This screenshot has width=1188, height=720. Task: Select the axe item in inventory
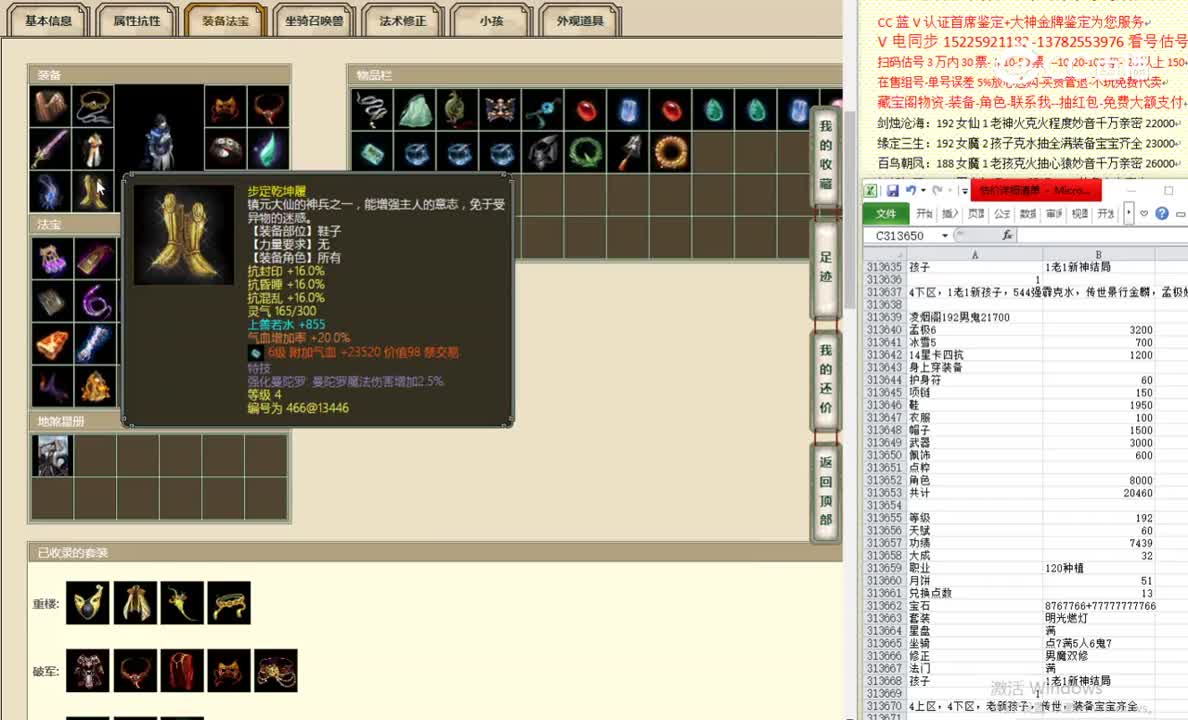628,153
